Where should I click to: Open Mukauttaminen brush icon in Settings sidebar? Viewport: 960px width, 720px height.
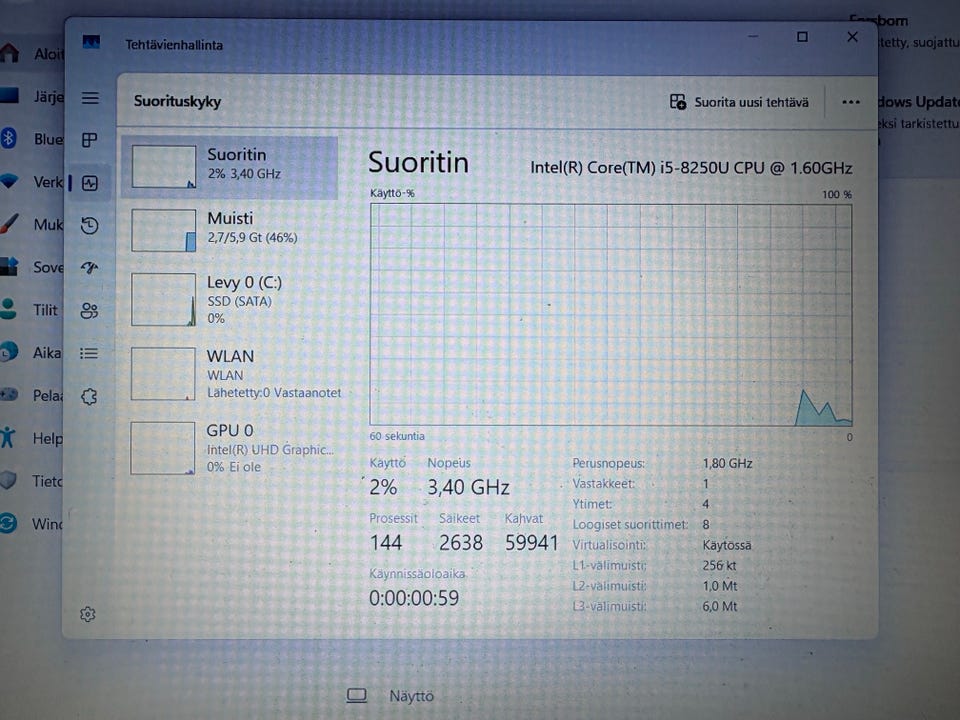click(9, 224)
